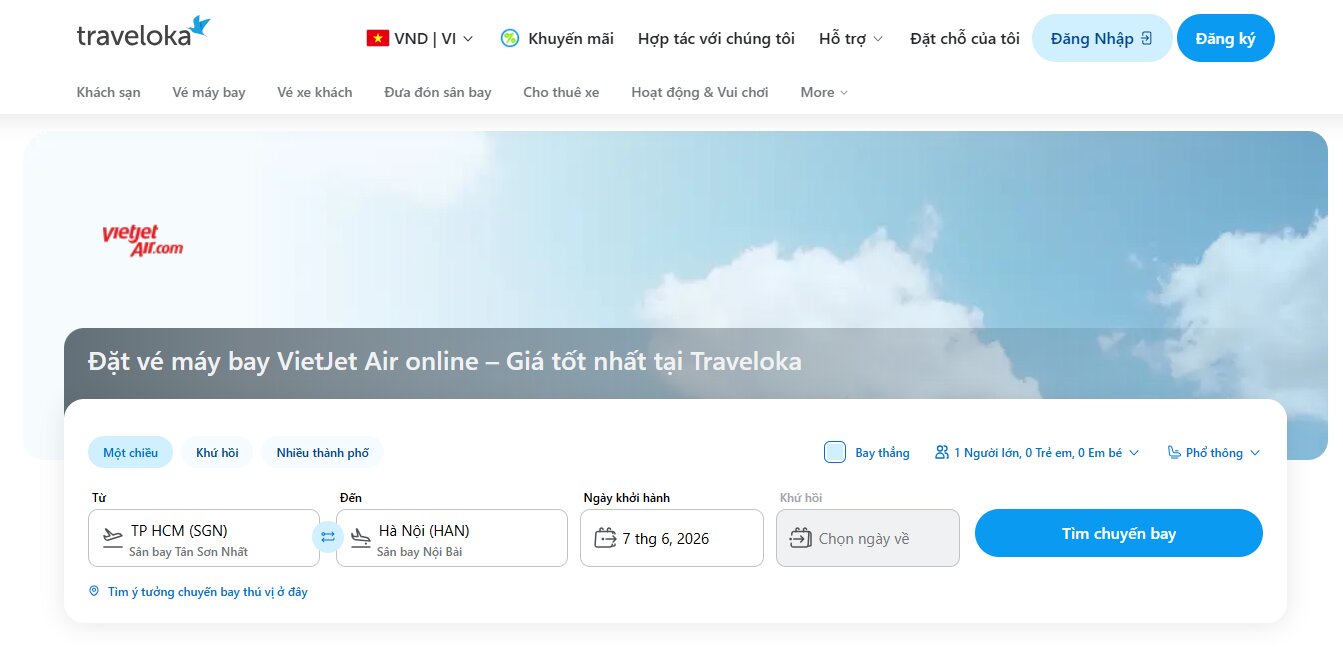Click Tìm ý tưởng chuyến bay thú vị link
Screen dimensions: 1343x647
[x=208, y=592]
